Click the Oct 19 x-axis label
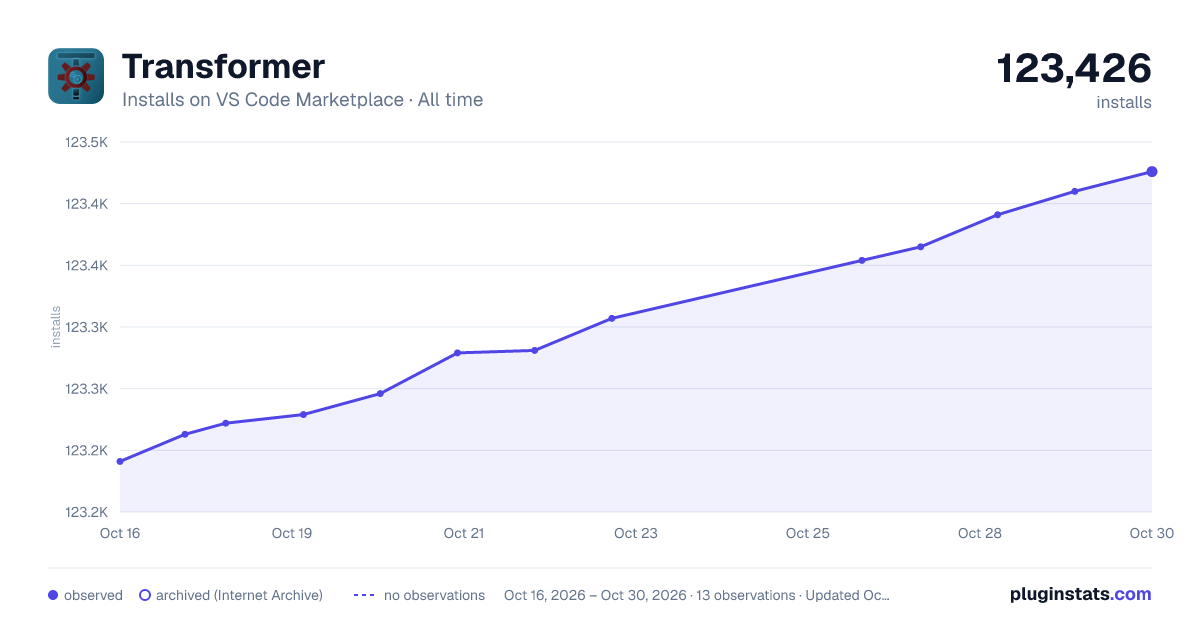This screenshot has width=1200, height=630. click(x=292, y=533)
